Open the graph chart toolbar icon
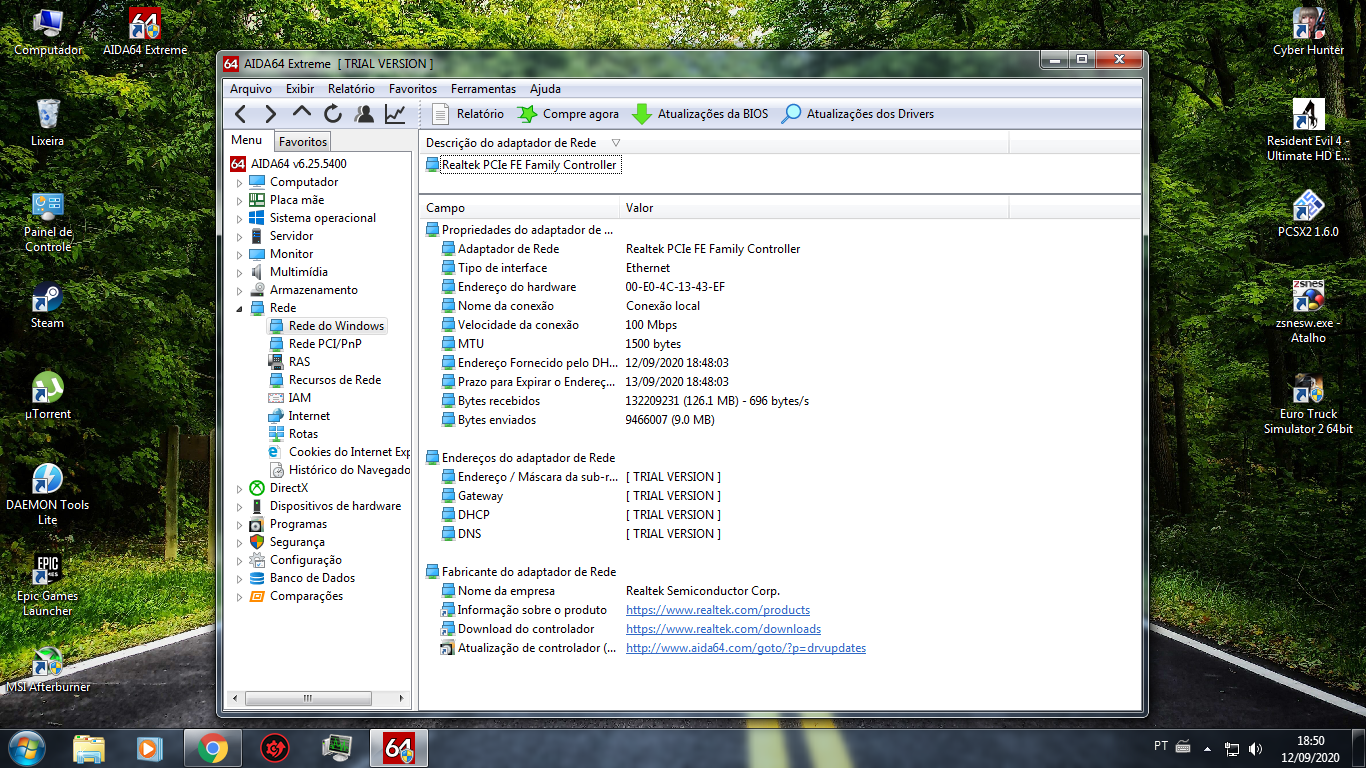Screen dimensions: 1366x768 [x=395, y=114]
